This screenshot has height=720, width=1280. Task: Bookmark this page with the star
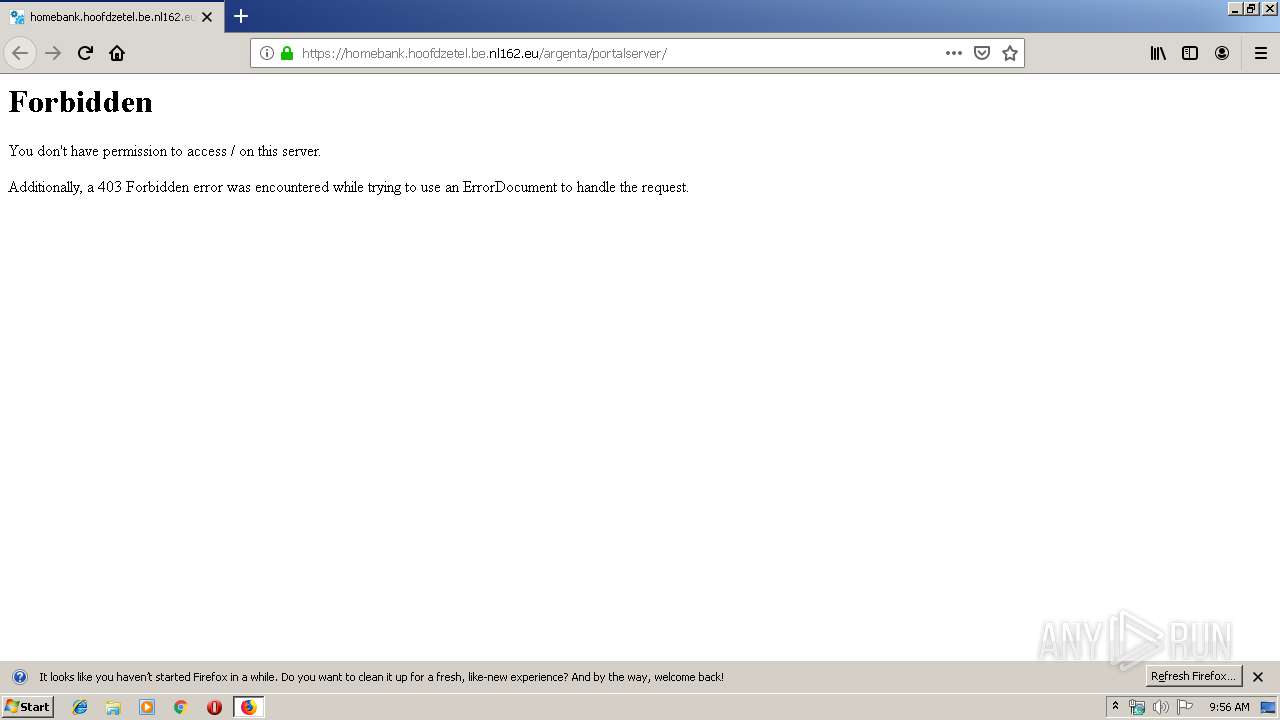click(x=1010, y=53)
